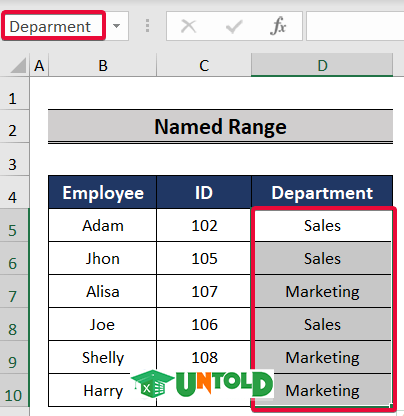Select the Adam cell
Image resolution: width=404 pixels, height=416 pixels.
coord(103,225)
